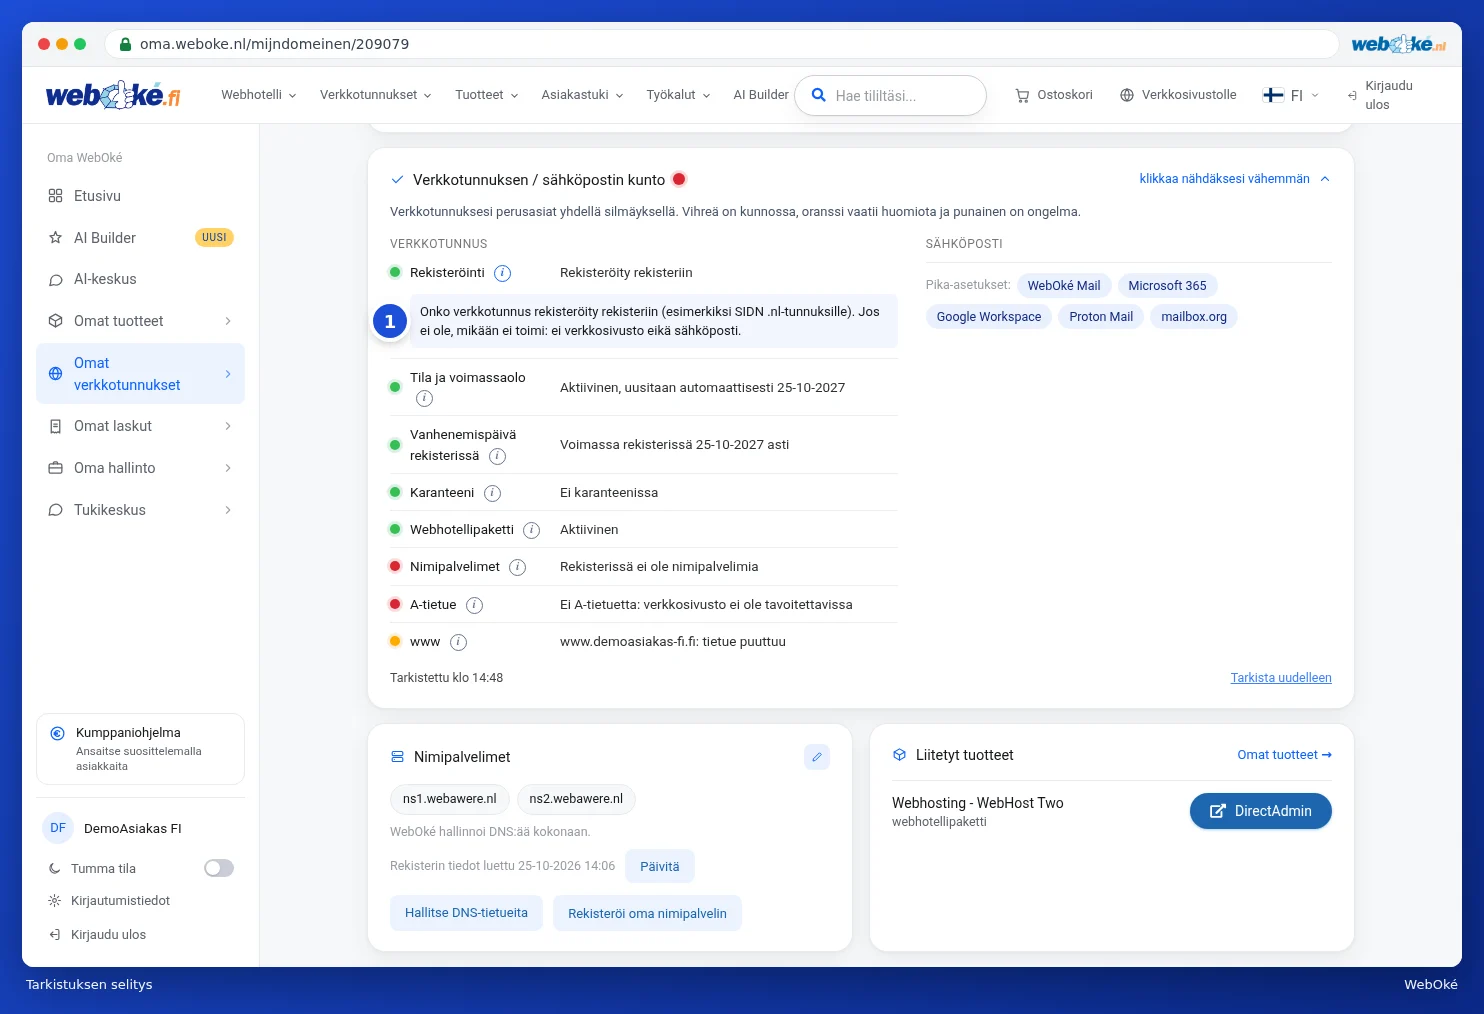
Task: Open Nimipalvelimet info icon in check list
Action: [x=518, y=567]
